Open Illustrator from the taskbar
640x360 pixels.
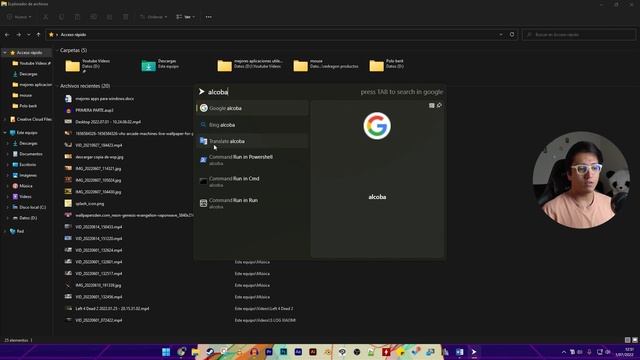[313, 352]
